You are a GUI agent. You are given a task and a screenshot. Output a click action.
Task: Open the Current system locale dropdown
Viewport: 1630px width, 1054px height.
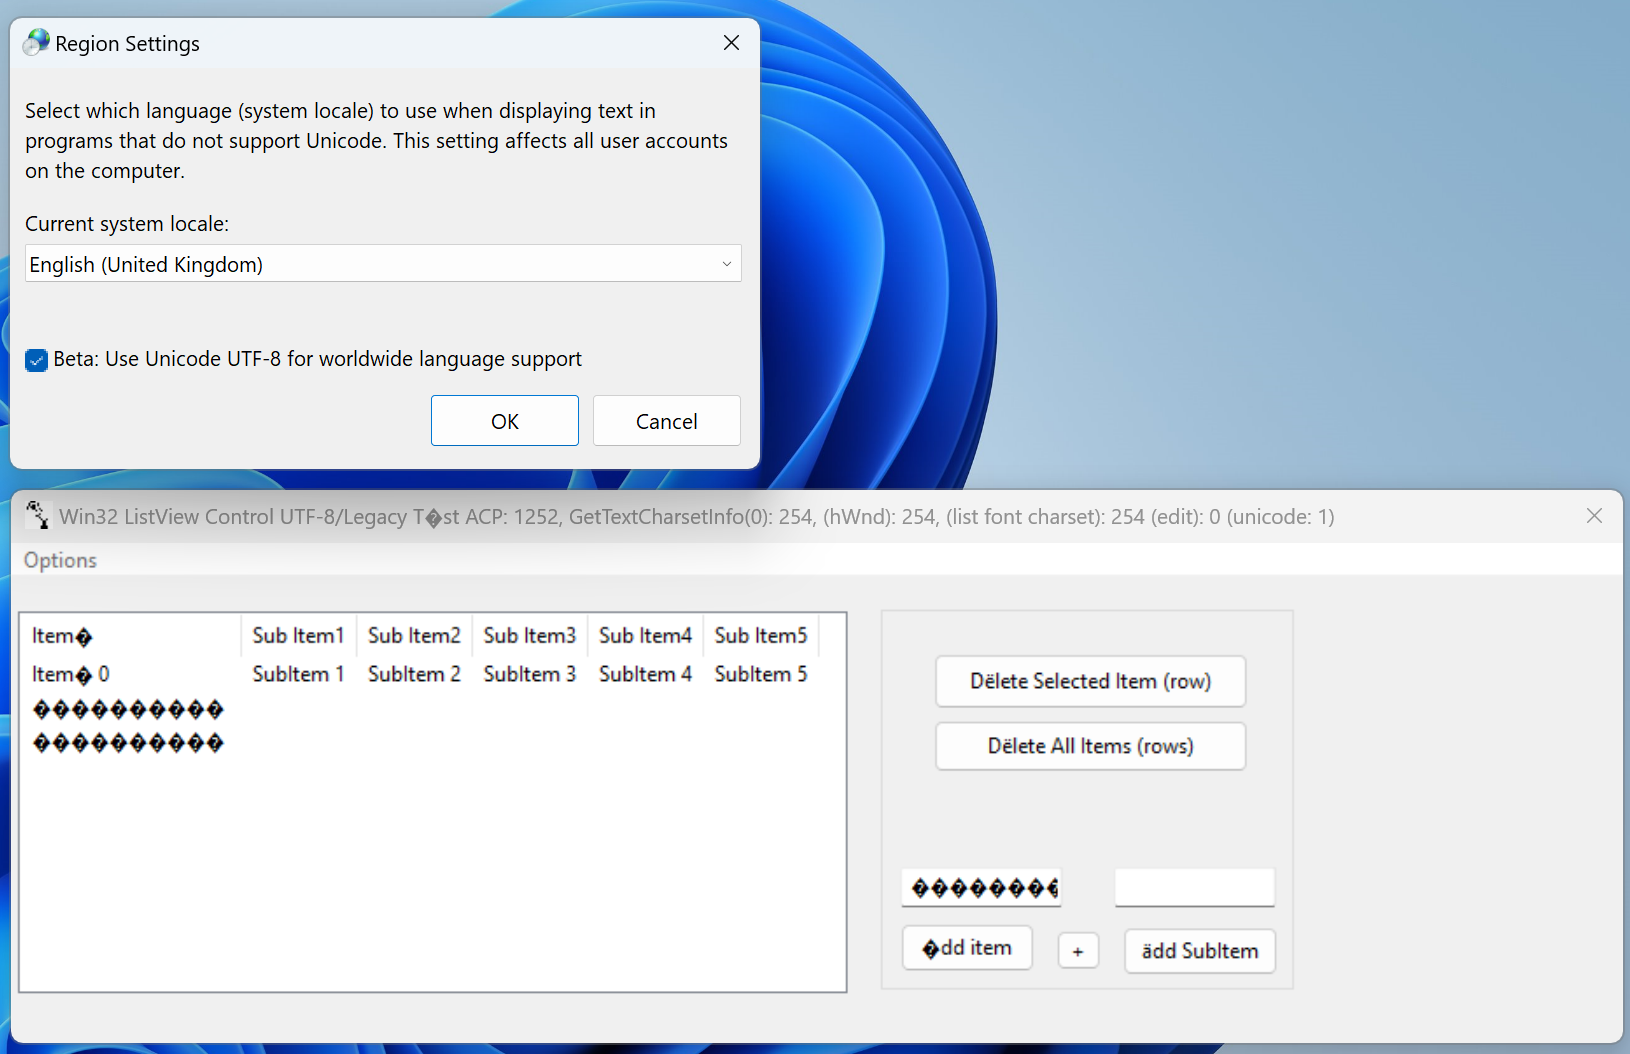383,264
